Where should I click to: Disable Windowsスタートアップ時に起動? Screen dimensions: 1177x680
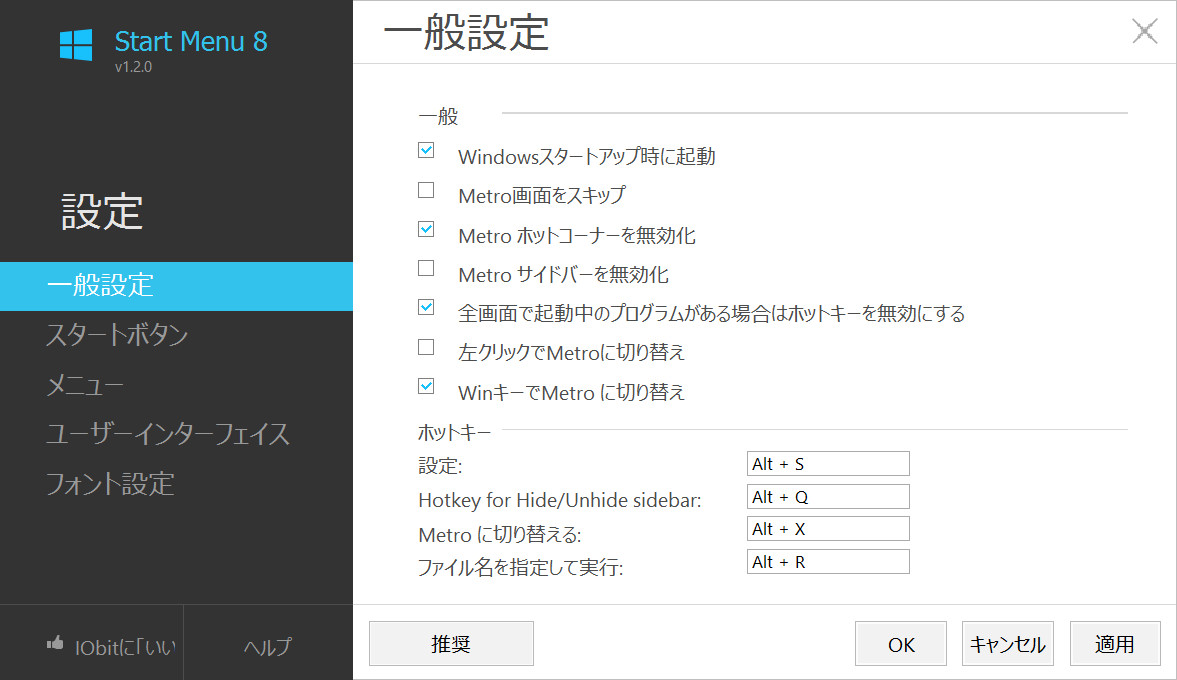(x=426, y=150)
